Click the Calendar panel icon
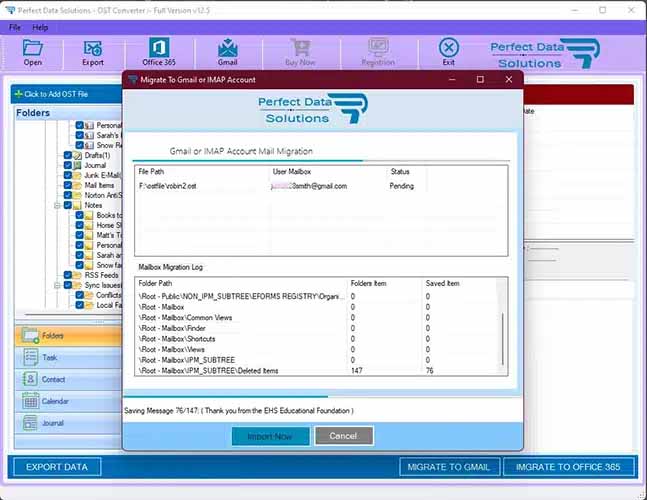Image resolution: width=647 pixels, height=500 pixels. click(31, 401)
